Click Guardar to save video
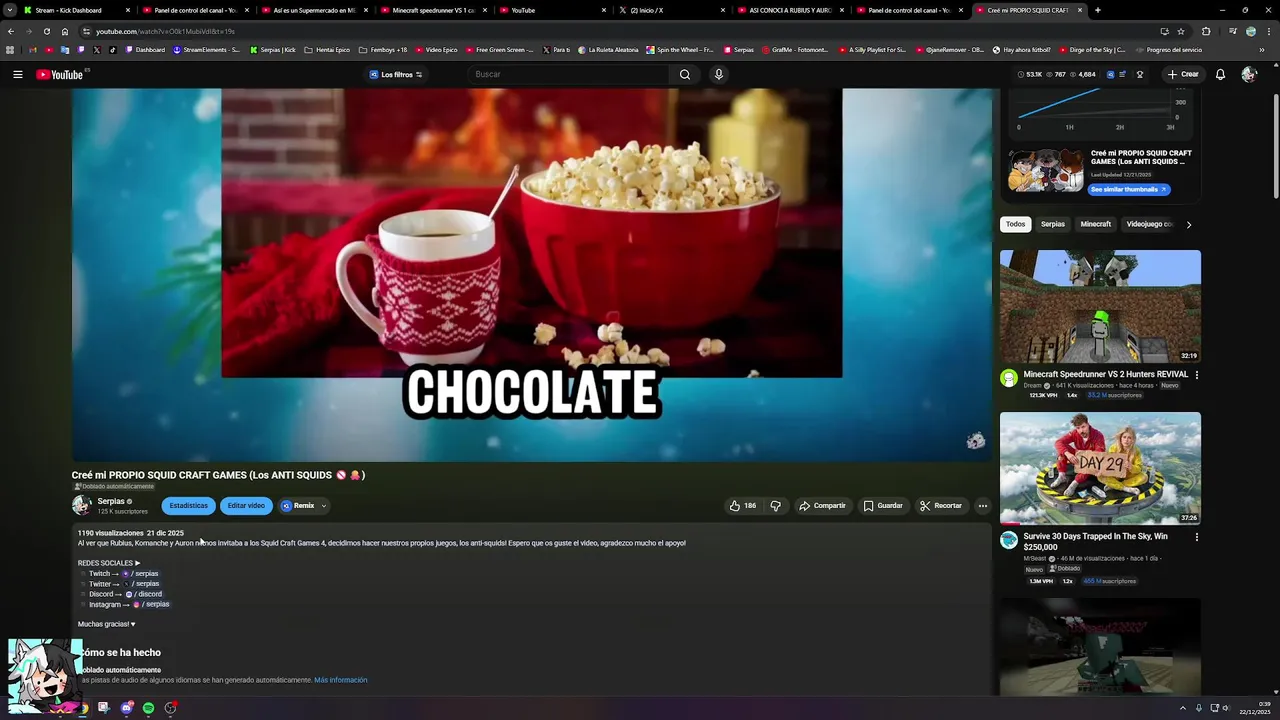Image resolution: width=1280 pixels, height=720 pixels. click(883, 506)
